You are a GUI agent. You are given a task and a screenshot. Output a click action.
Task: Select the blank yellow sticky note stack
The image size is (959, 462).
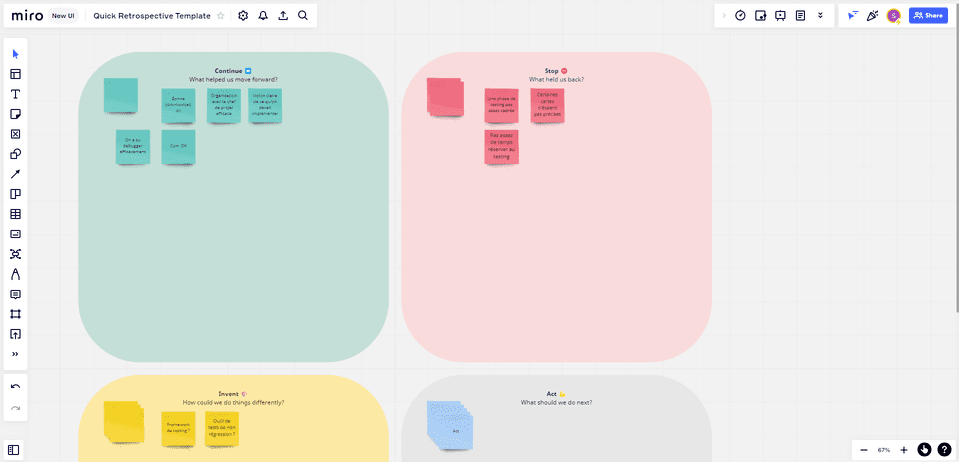click(x=124, y=421)
